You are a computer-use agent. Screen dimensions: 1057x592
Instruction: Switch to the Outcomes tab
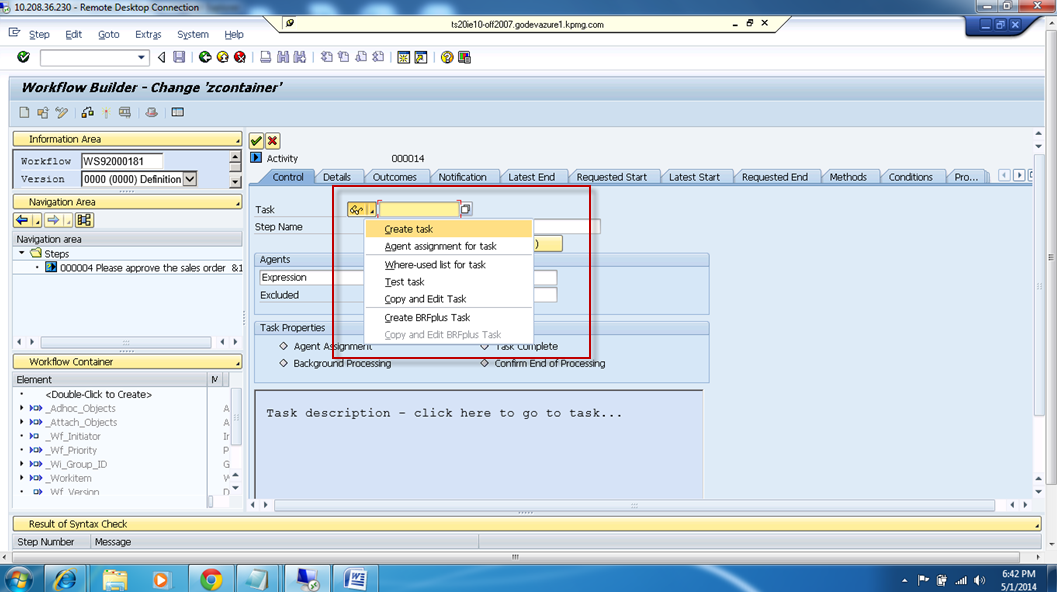pyautogui.click(x=396, y=176)
